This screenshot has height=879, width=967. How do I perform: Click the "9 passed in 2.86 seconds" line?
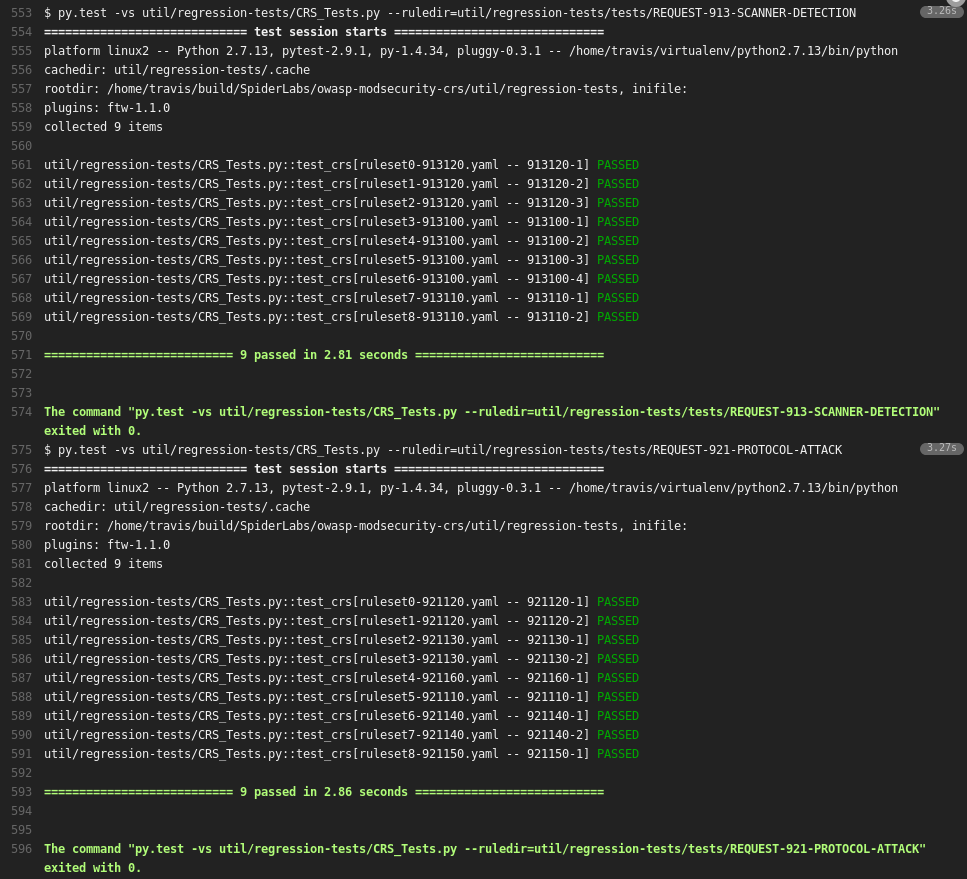[324, 792]
